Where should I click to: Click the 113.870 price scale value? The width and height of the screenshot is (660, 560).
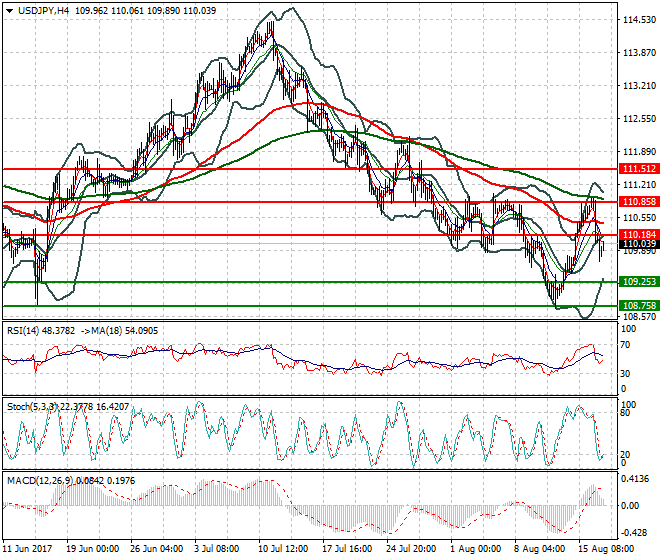coord(639,53)
